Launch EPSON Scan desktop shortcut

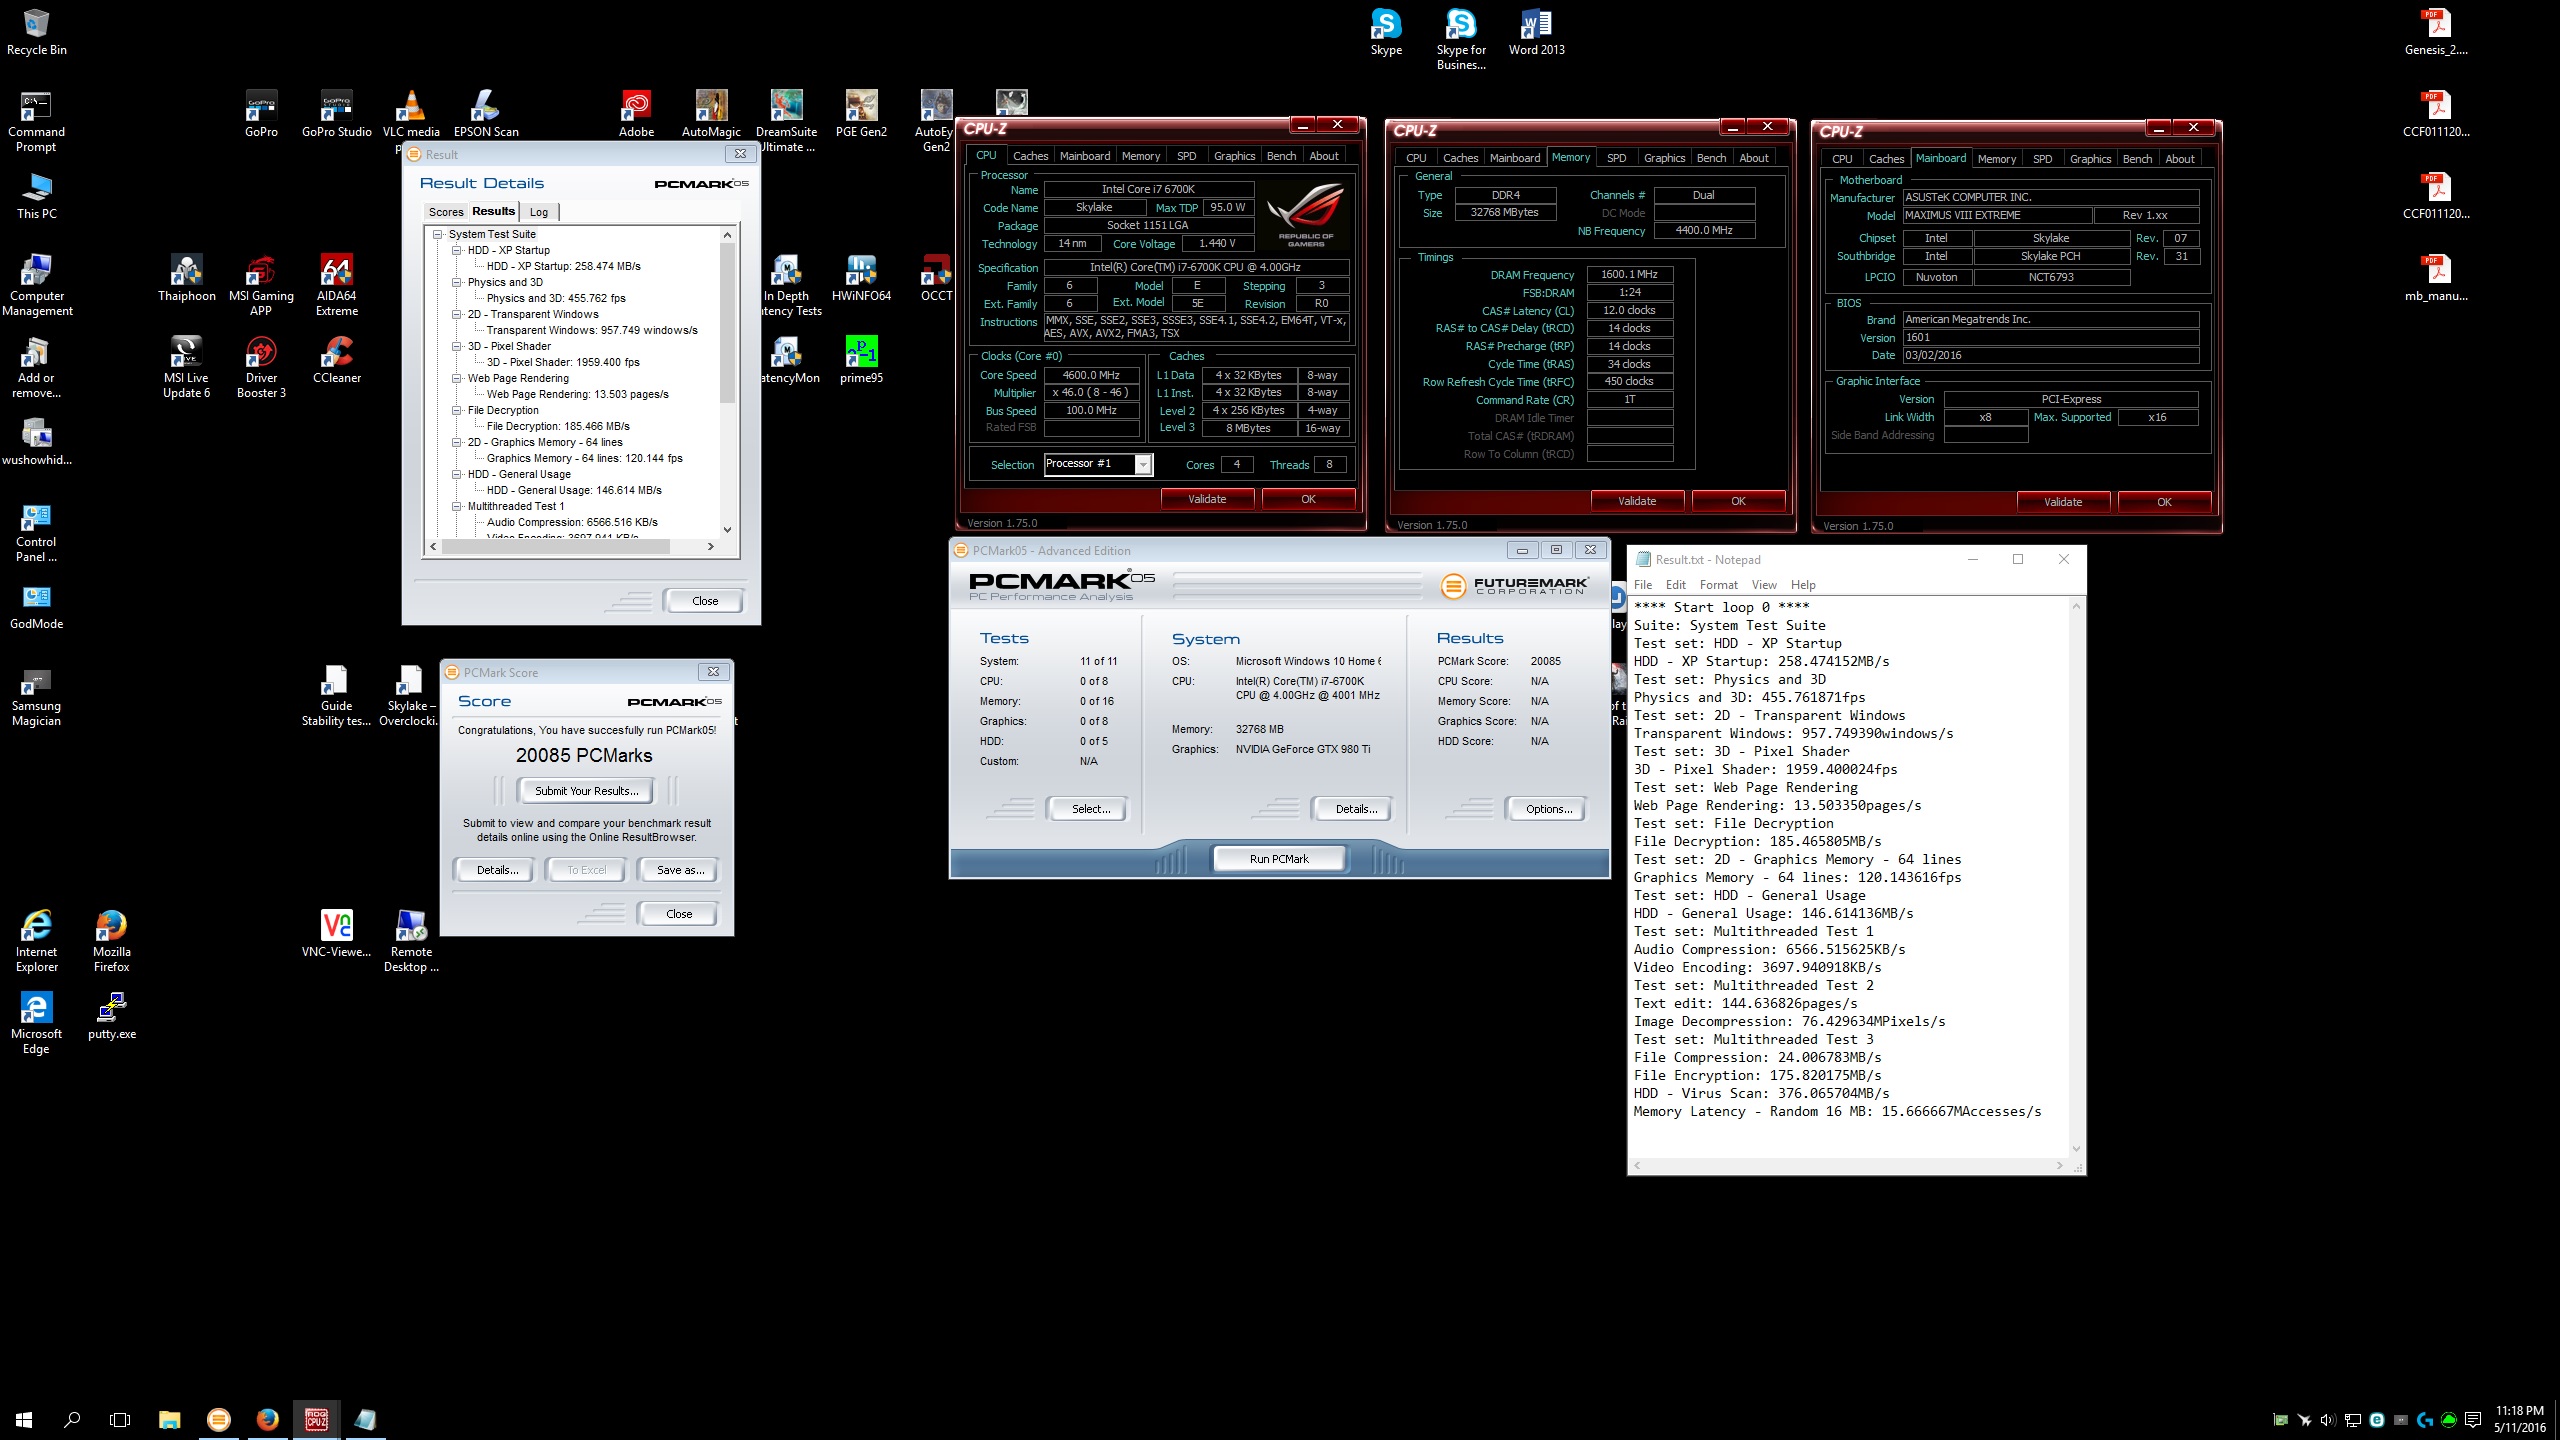486,114
